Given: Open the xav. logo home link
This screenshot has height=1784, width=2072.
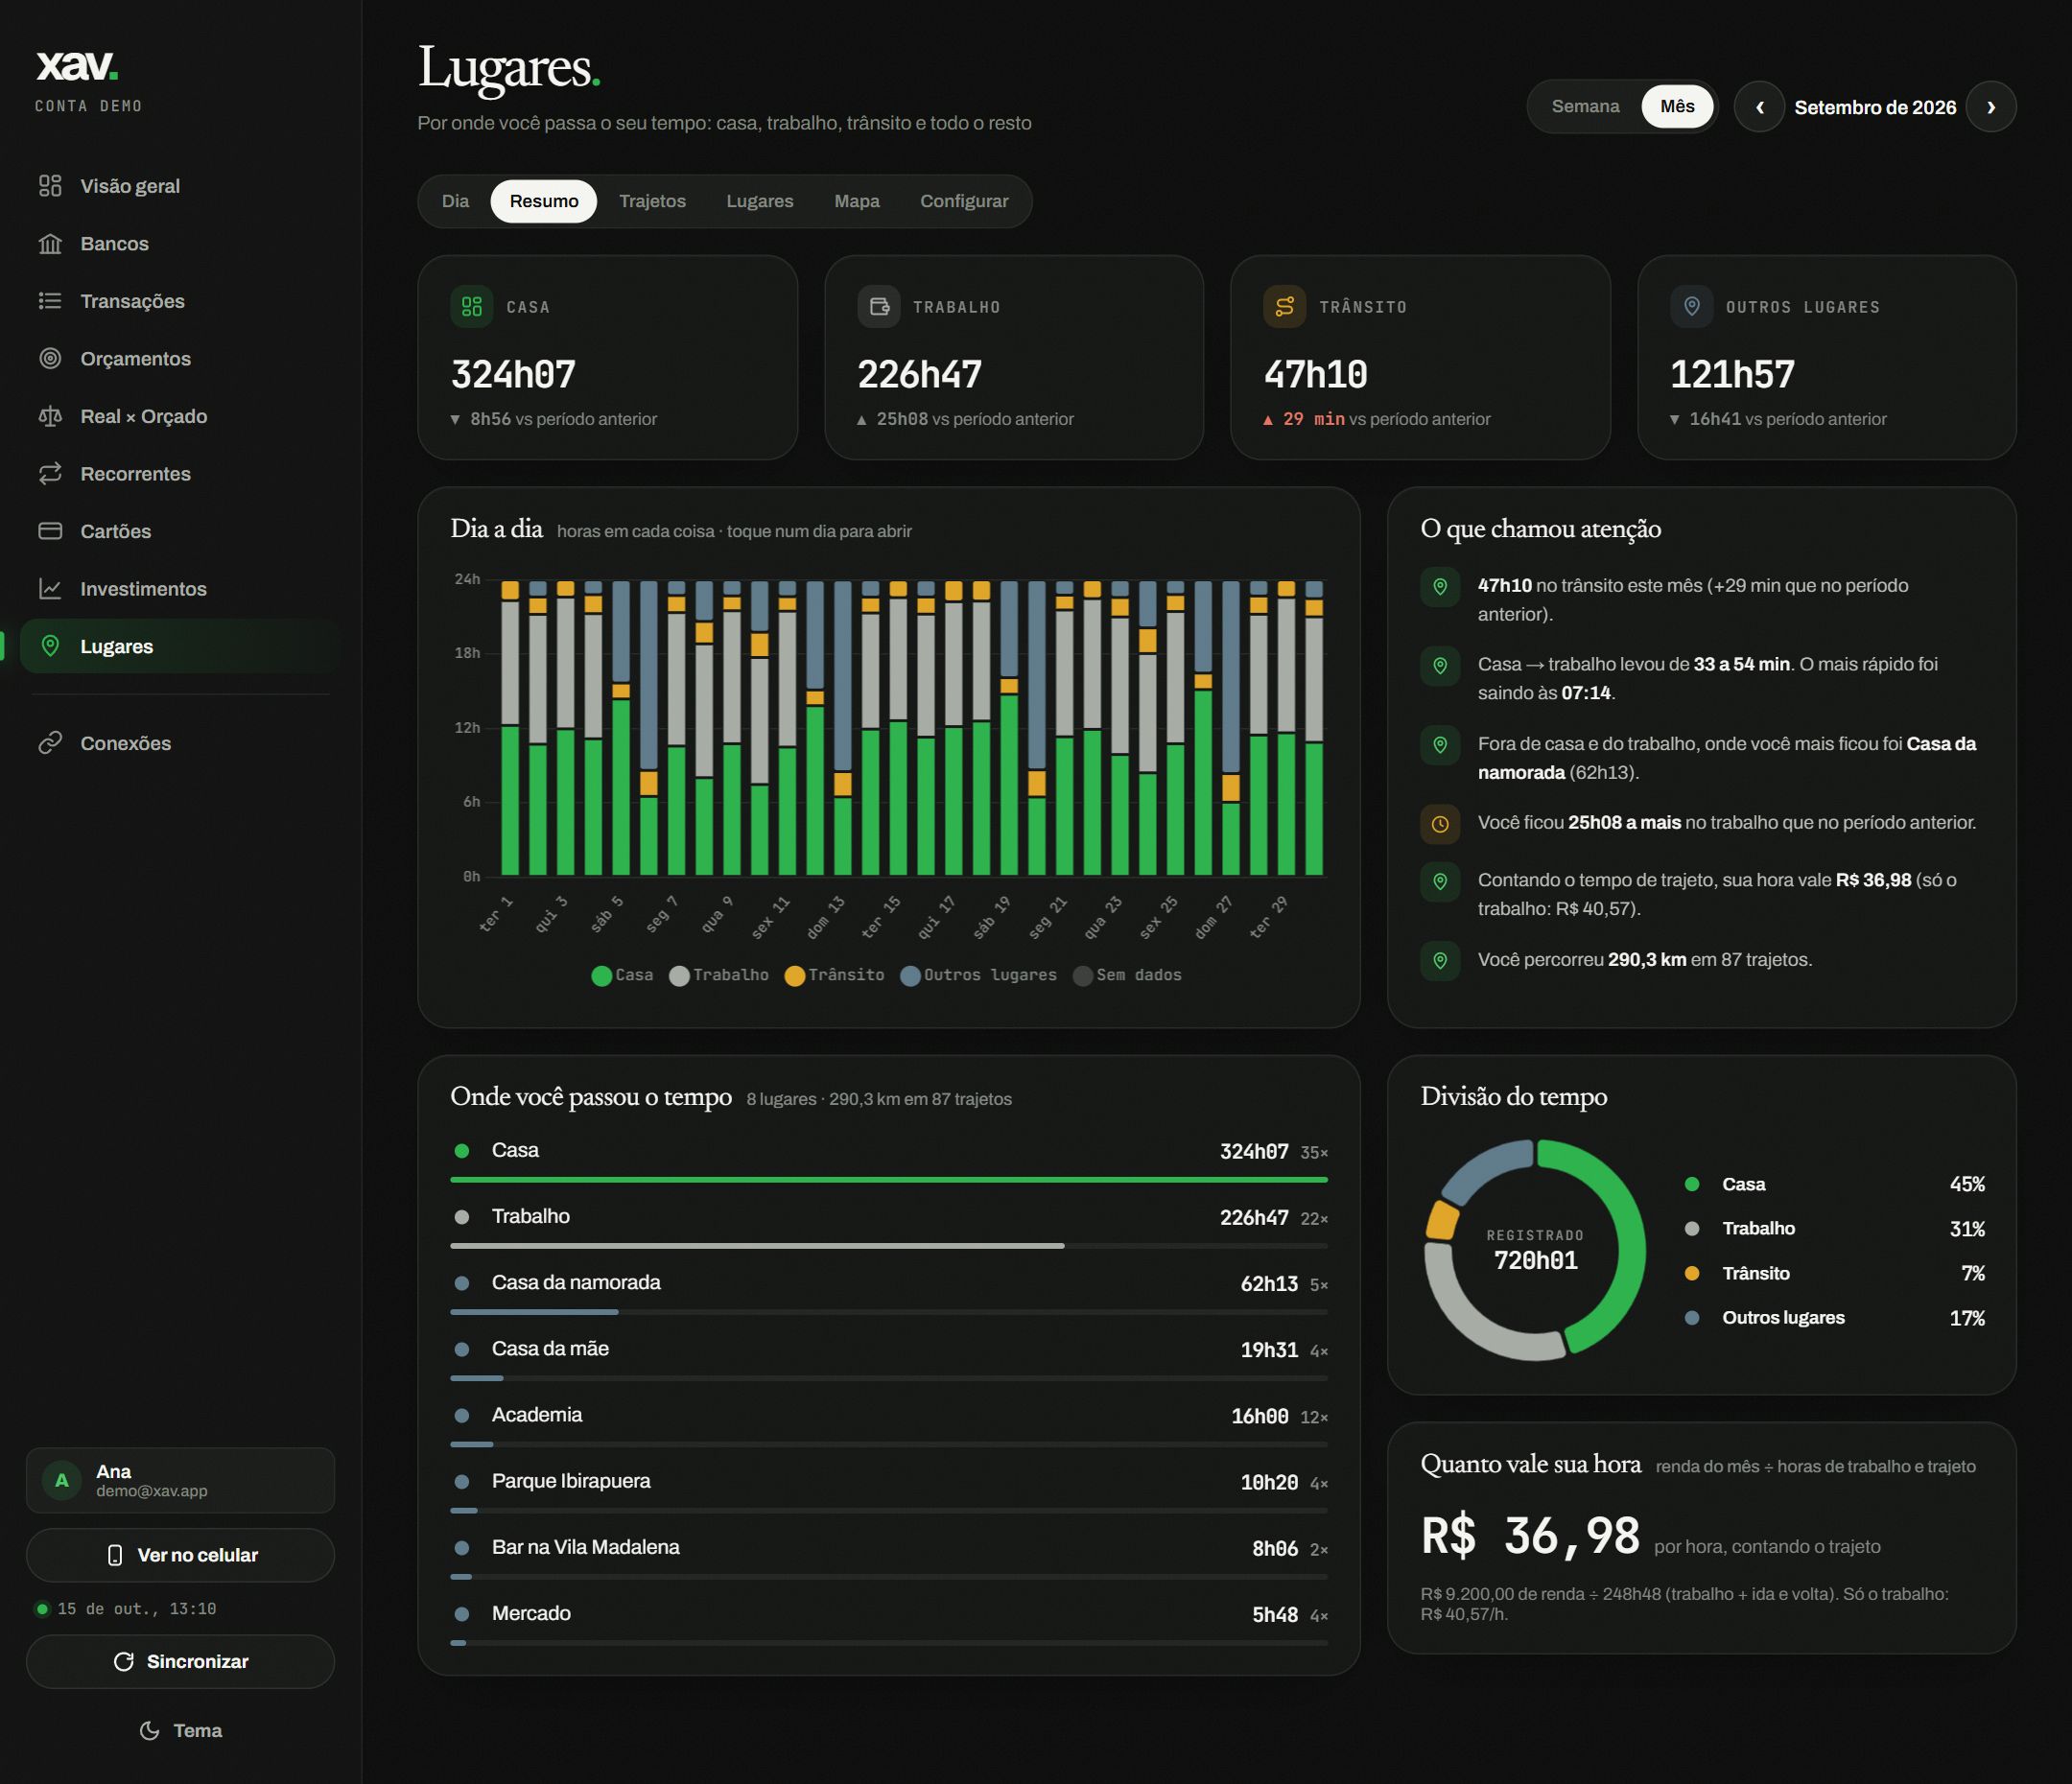Looking at the screenshot, I should coord(77,66).
